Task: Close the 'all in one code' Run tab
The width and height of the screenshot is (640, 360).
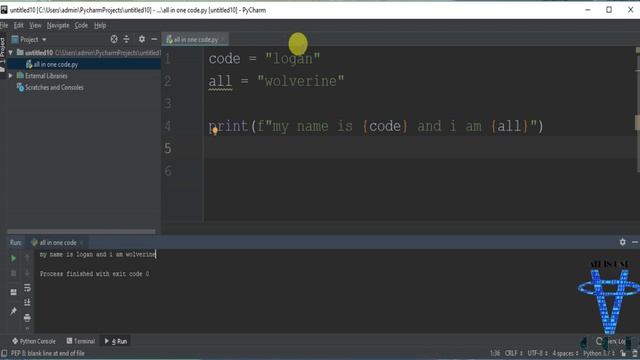Action: (x=82, y=242)
